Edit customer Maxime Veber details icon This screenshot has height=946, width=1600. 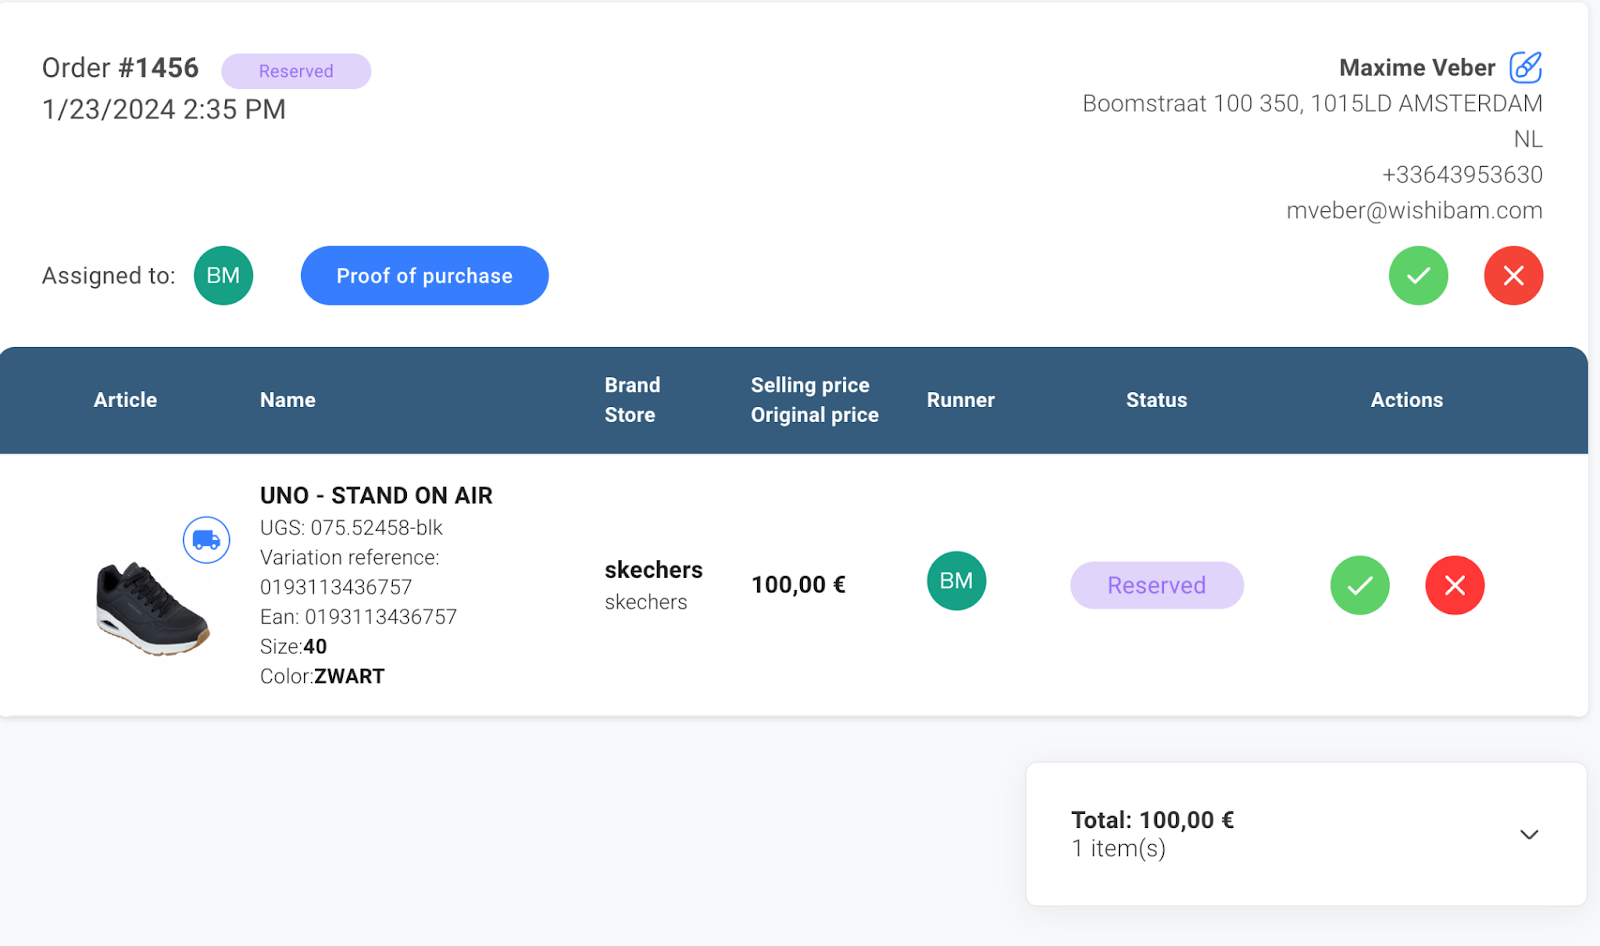(x=1525, y=67)
